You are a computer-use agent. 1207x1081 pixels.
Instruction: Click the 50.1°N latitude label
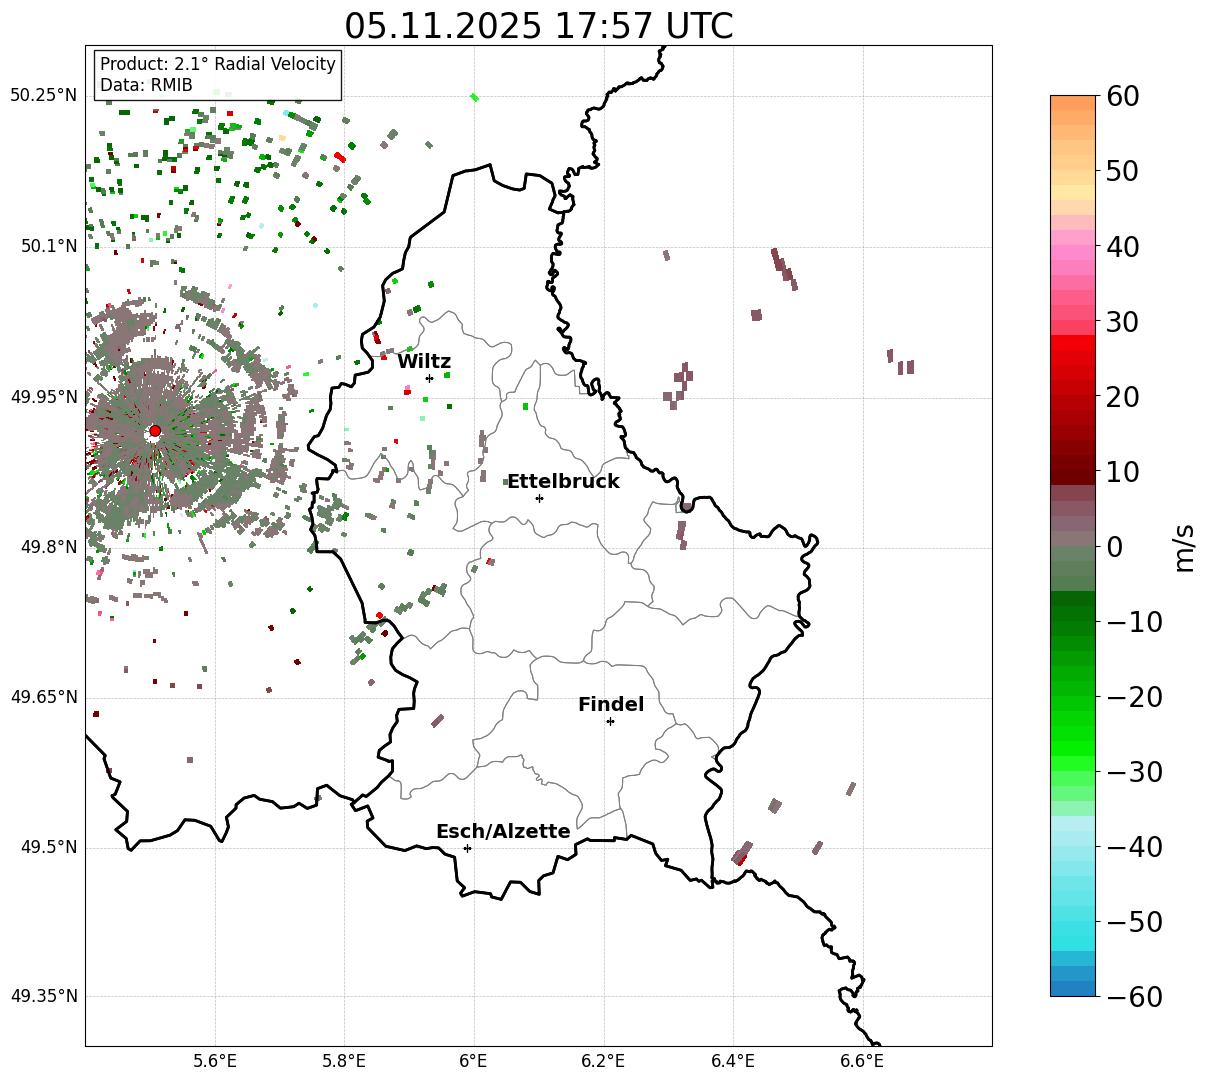pyautogui.click(x=48, y=246)
